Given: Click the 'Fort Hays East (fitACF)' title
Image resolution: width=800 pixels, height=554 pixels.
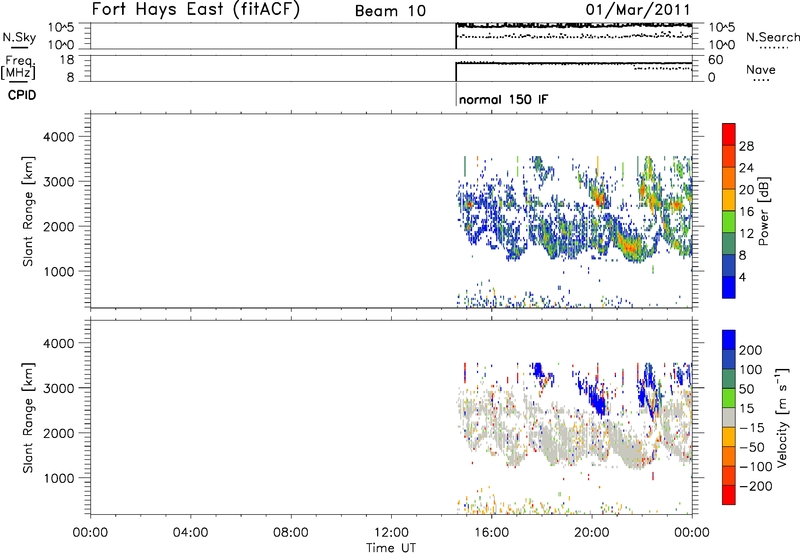Looking at the screenshot, I should [x=196, y=9].
